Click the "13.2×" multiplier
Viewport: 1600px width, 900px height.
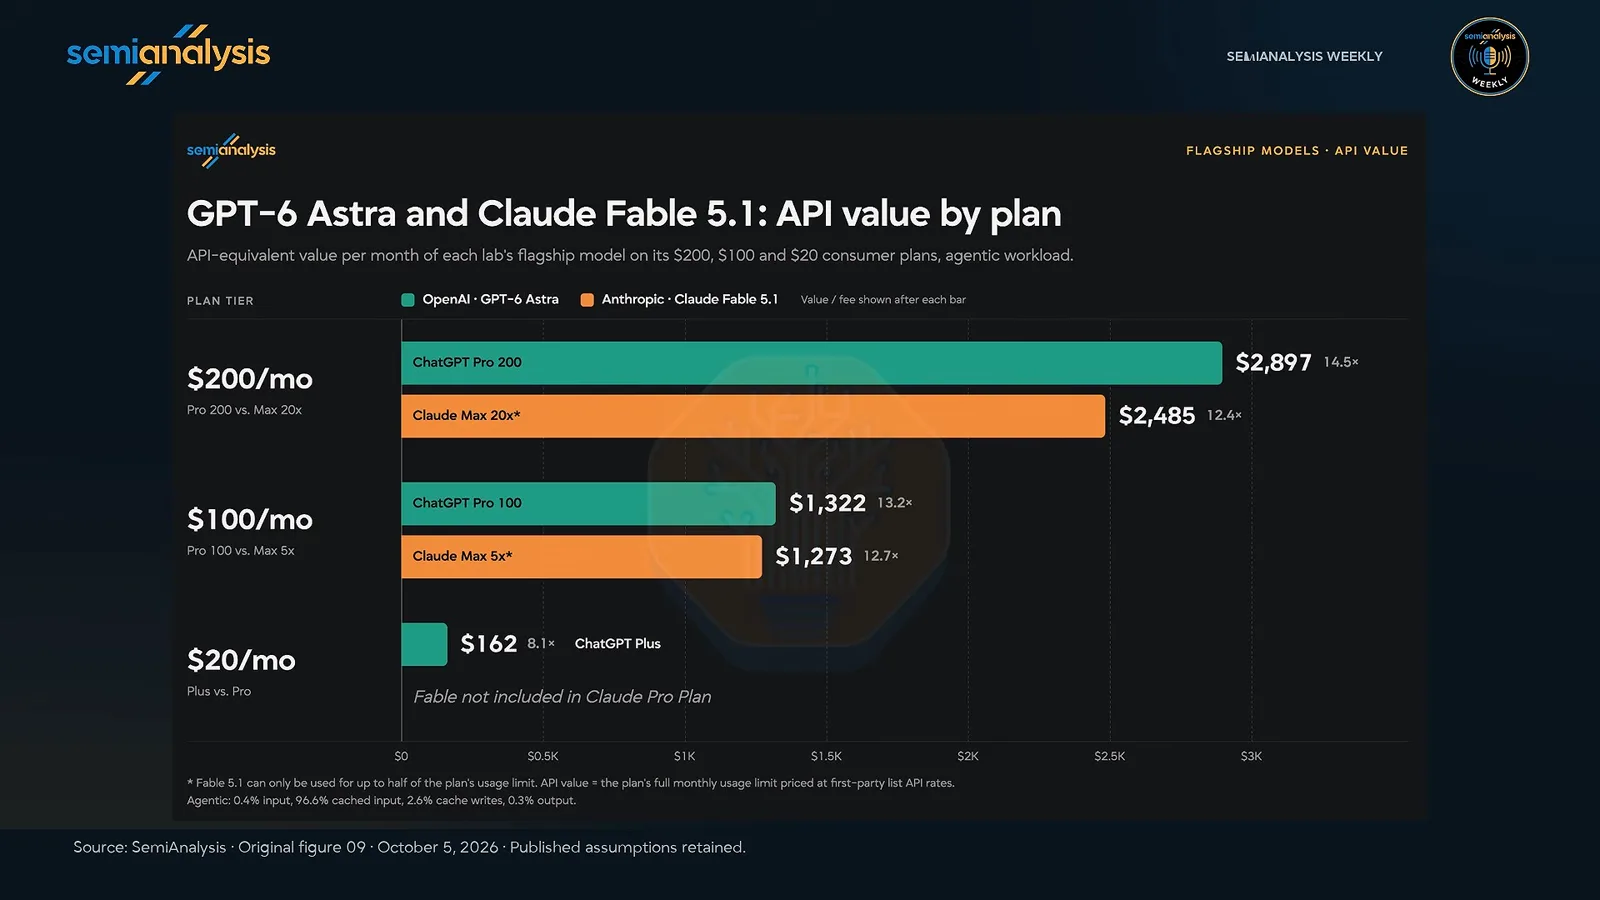(x=895, y=503)
